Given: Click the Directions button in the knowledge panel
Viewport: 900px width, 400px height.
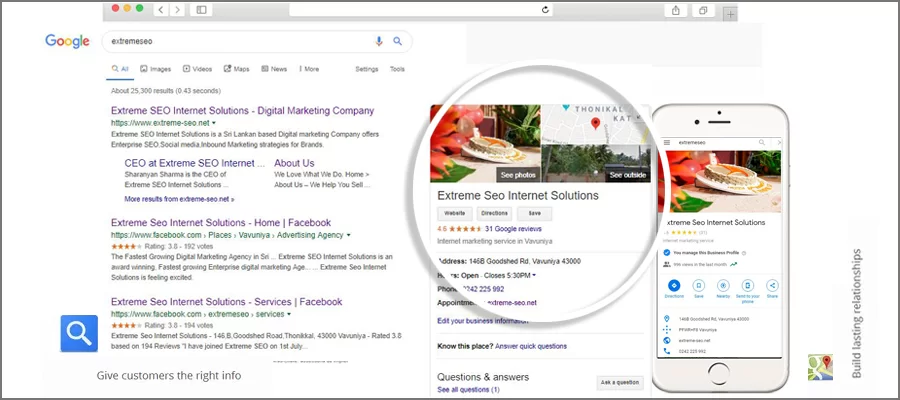Looking at the screenshot, I should [494, 213].
